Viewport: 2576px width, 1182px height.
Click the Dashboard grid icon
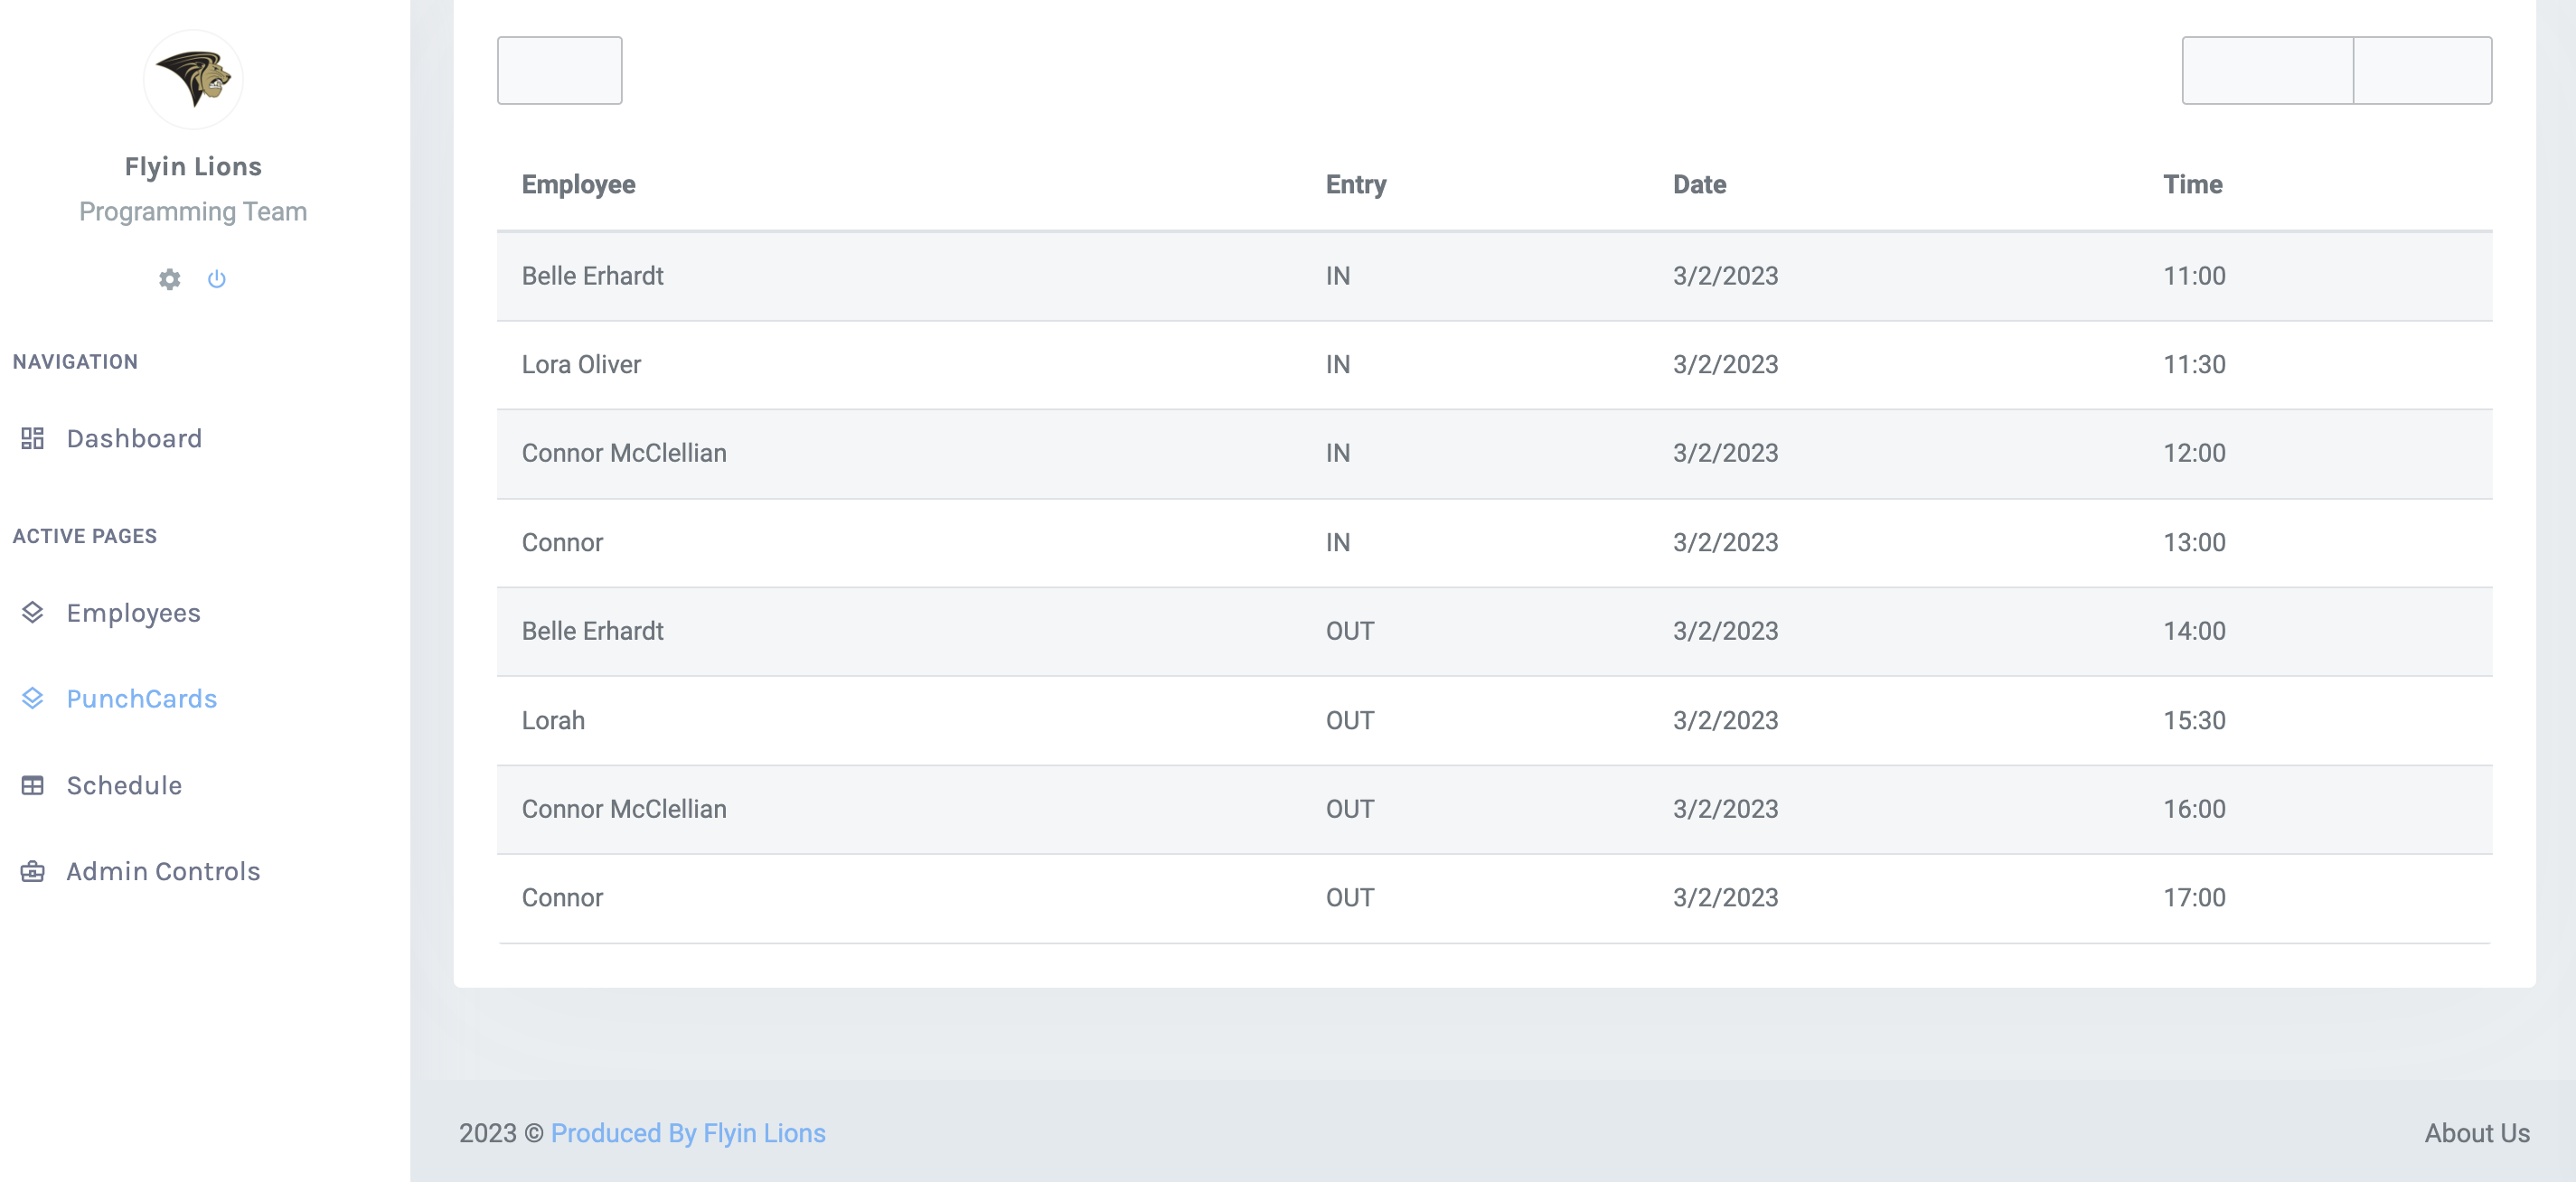33,438
